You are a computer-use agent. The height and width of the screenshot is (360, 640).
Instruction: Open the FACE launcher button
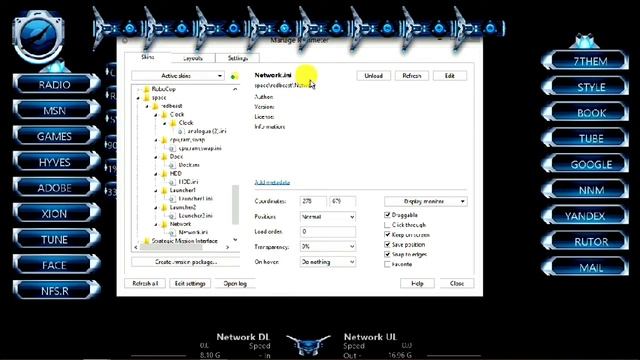55,265
